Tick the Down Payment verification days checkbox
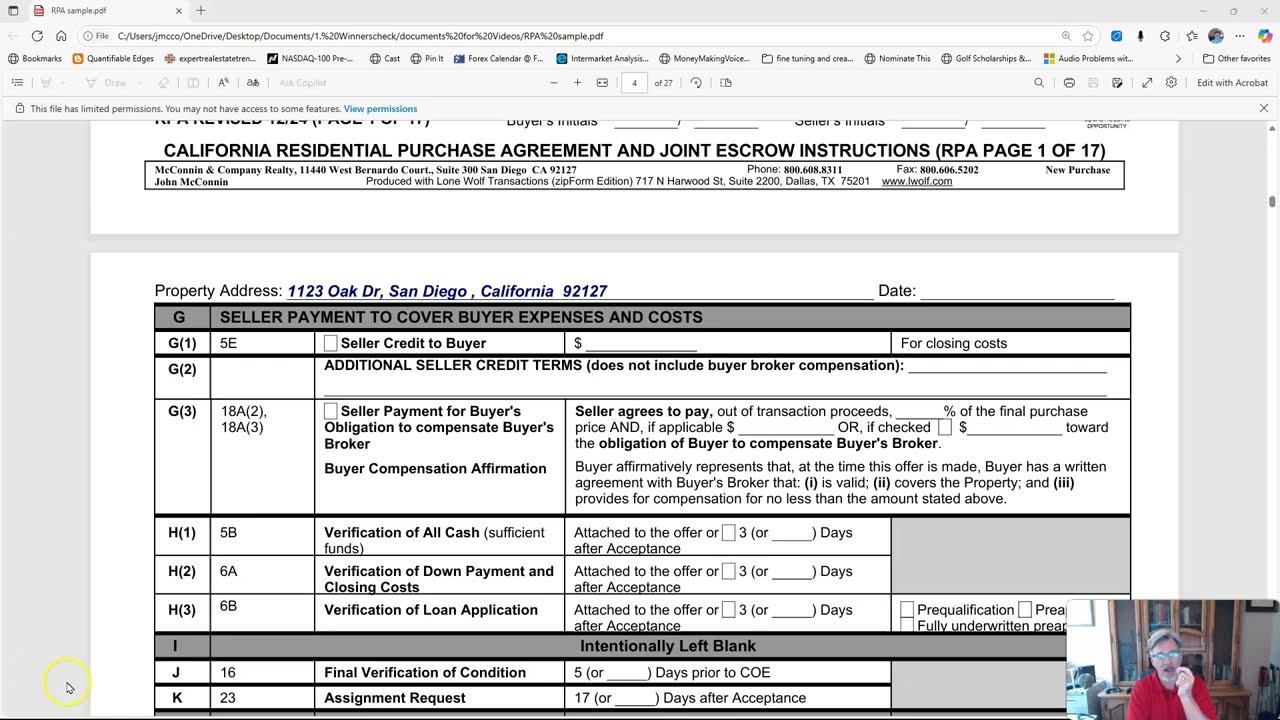 [728, 571]
